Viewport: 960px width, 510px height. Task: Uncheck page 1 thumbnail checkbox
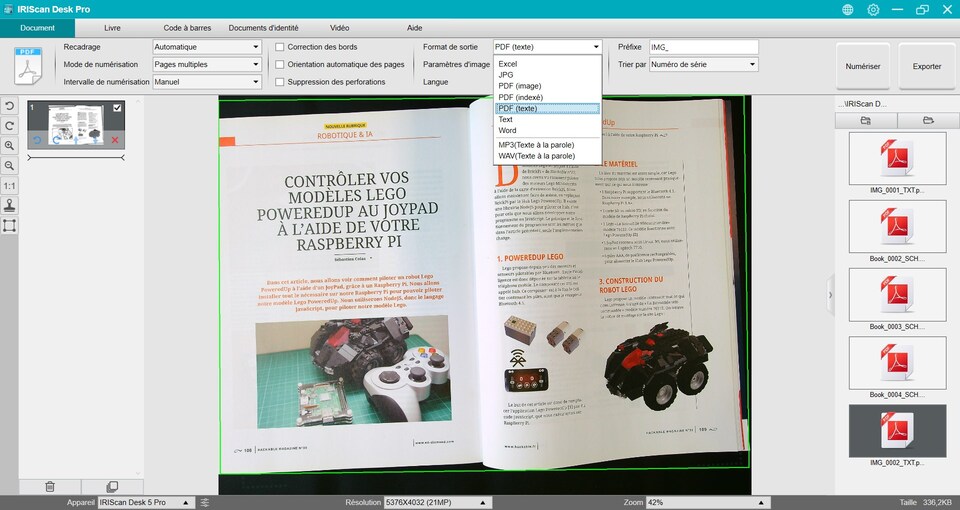[x=117, y=108]
